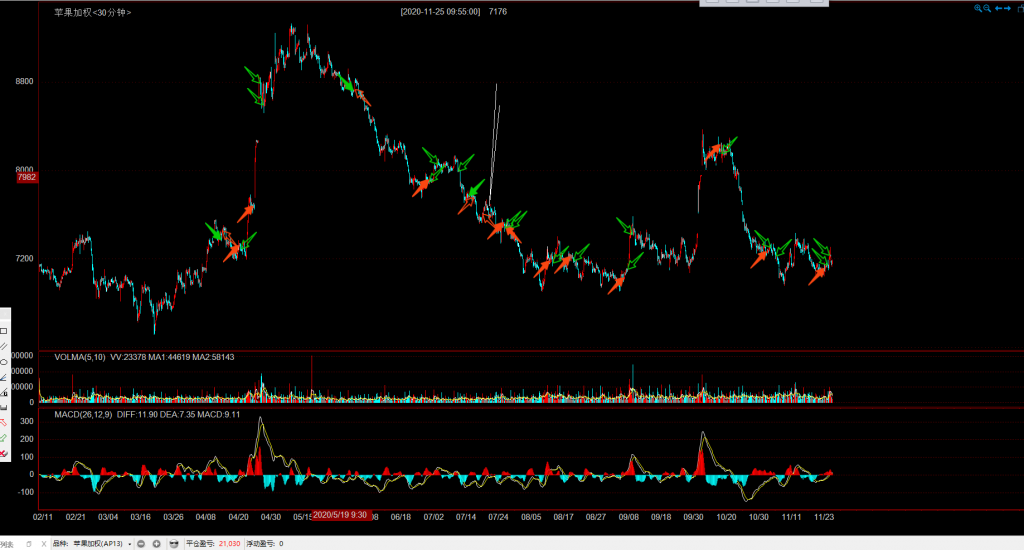1024x550 pixels.
Task: Click the sunglasses face icon in status bar
Action: [x=174, y=543]
